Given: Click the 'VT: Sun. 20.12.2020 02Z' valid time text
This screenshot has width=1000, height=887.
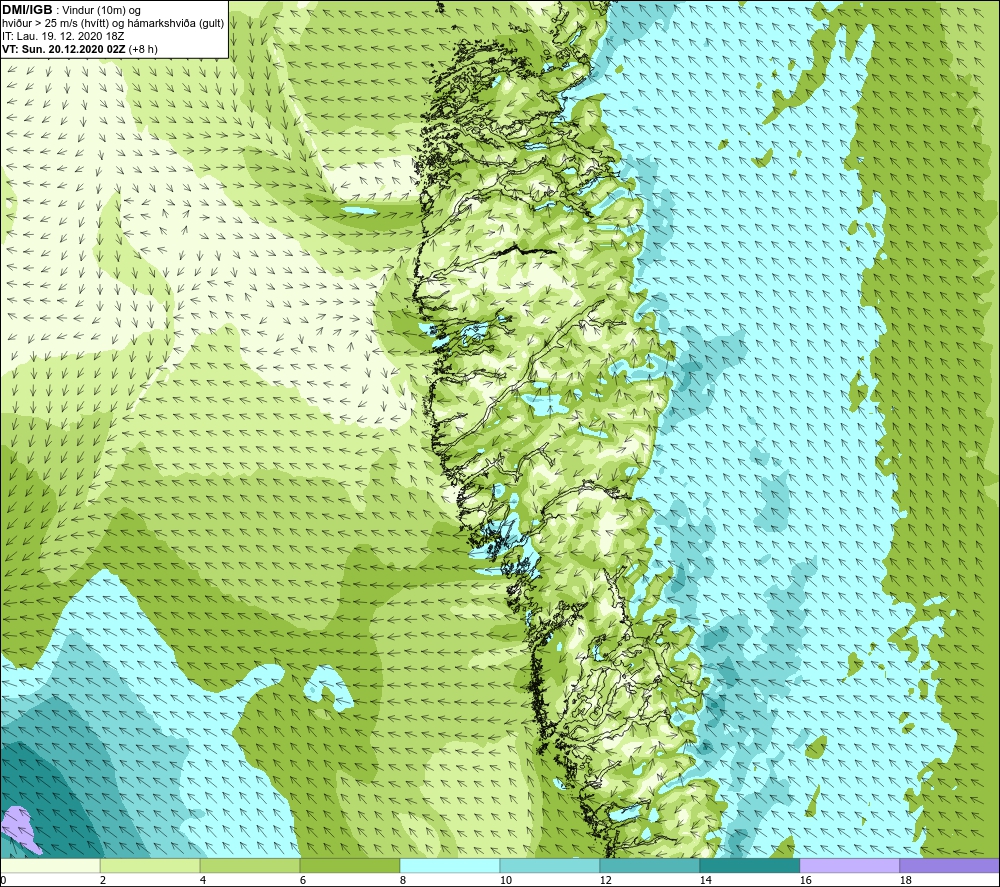Looking at the screenshot, I should [x=64, y=48].
